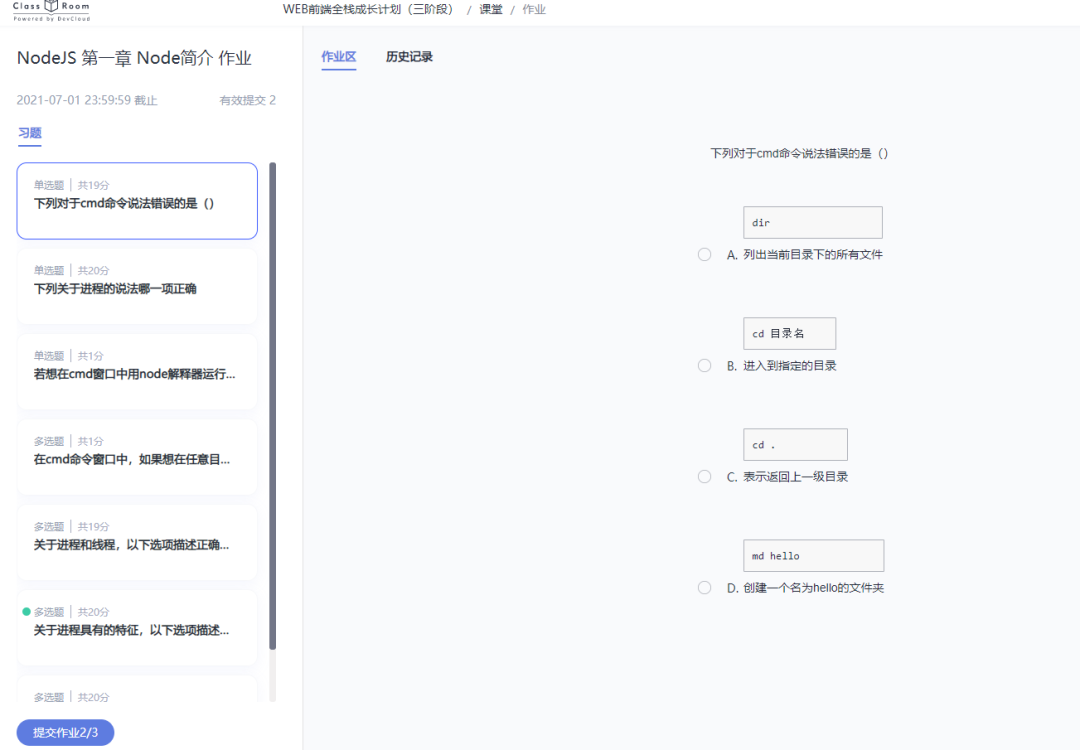Viewport: 1080px width, 750px height.
Task: Click the 提交作业2/3 submit button
Action: [x=65, y=732]
